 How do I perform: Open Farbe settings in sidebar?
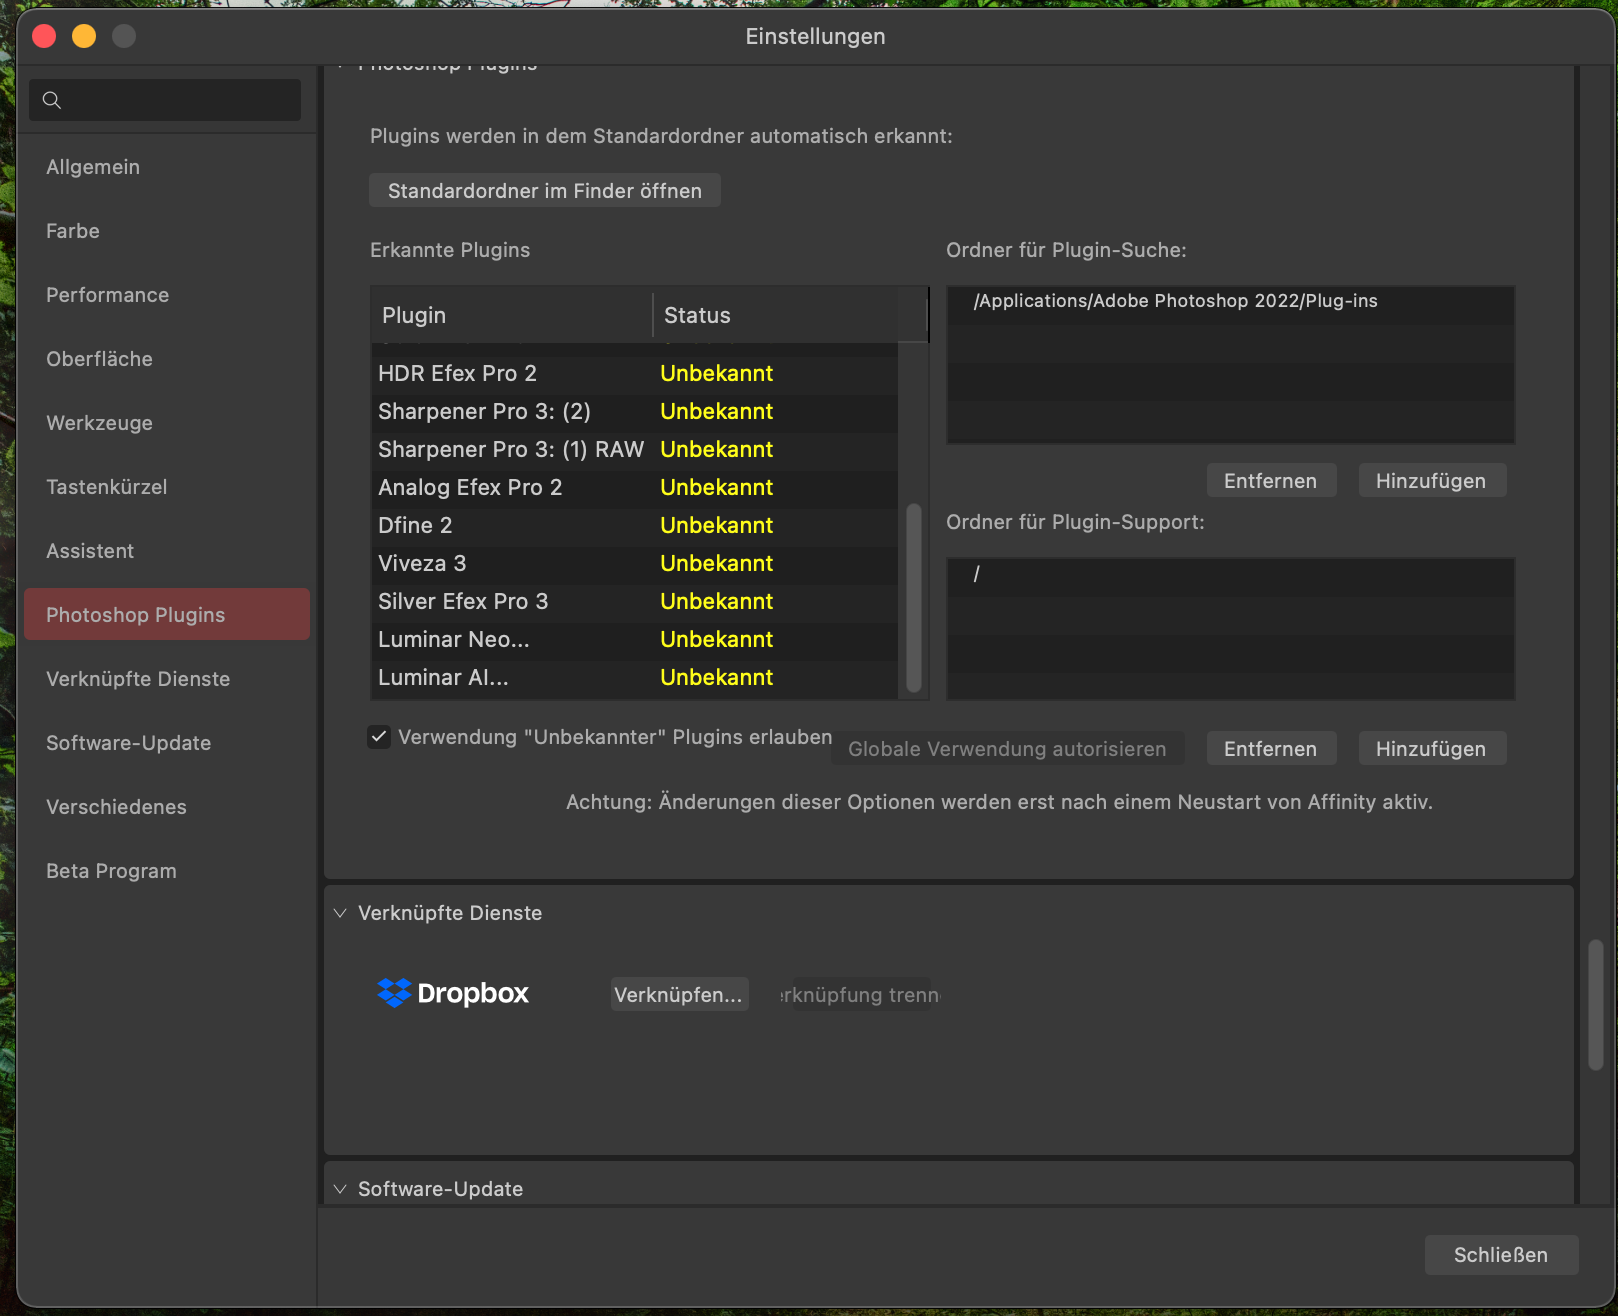[167, 231]
